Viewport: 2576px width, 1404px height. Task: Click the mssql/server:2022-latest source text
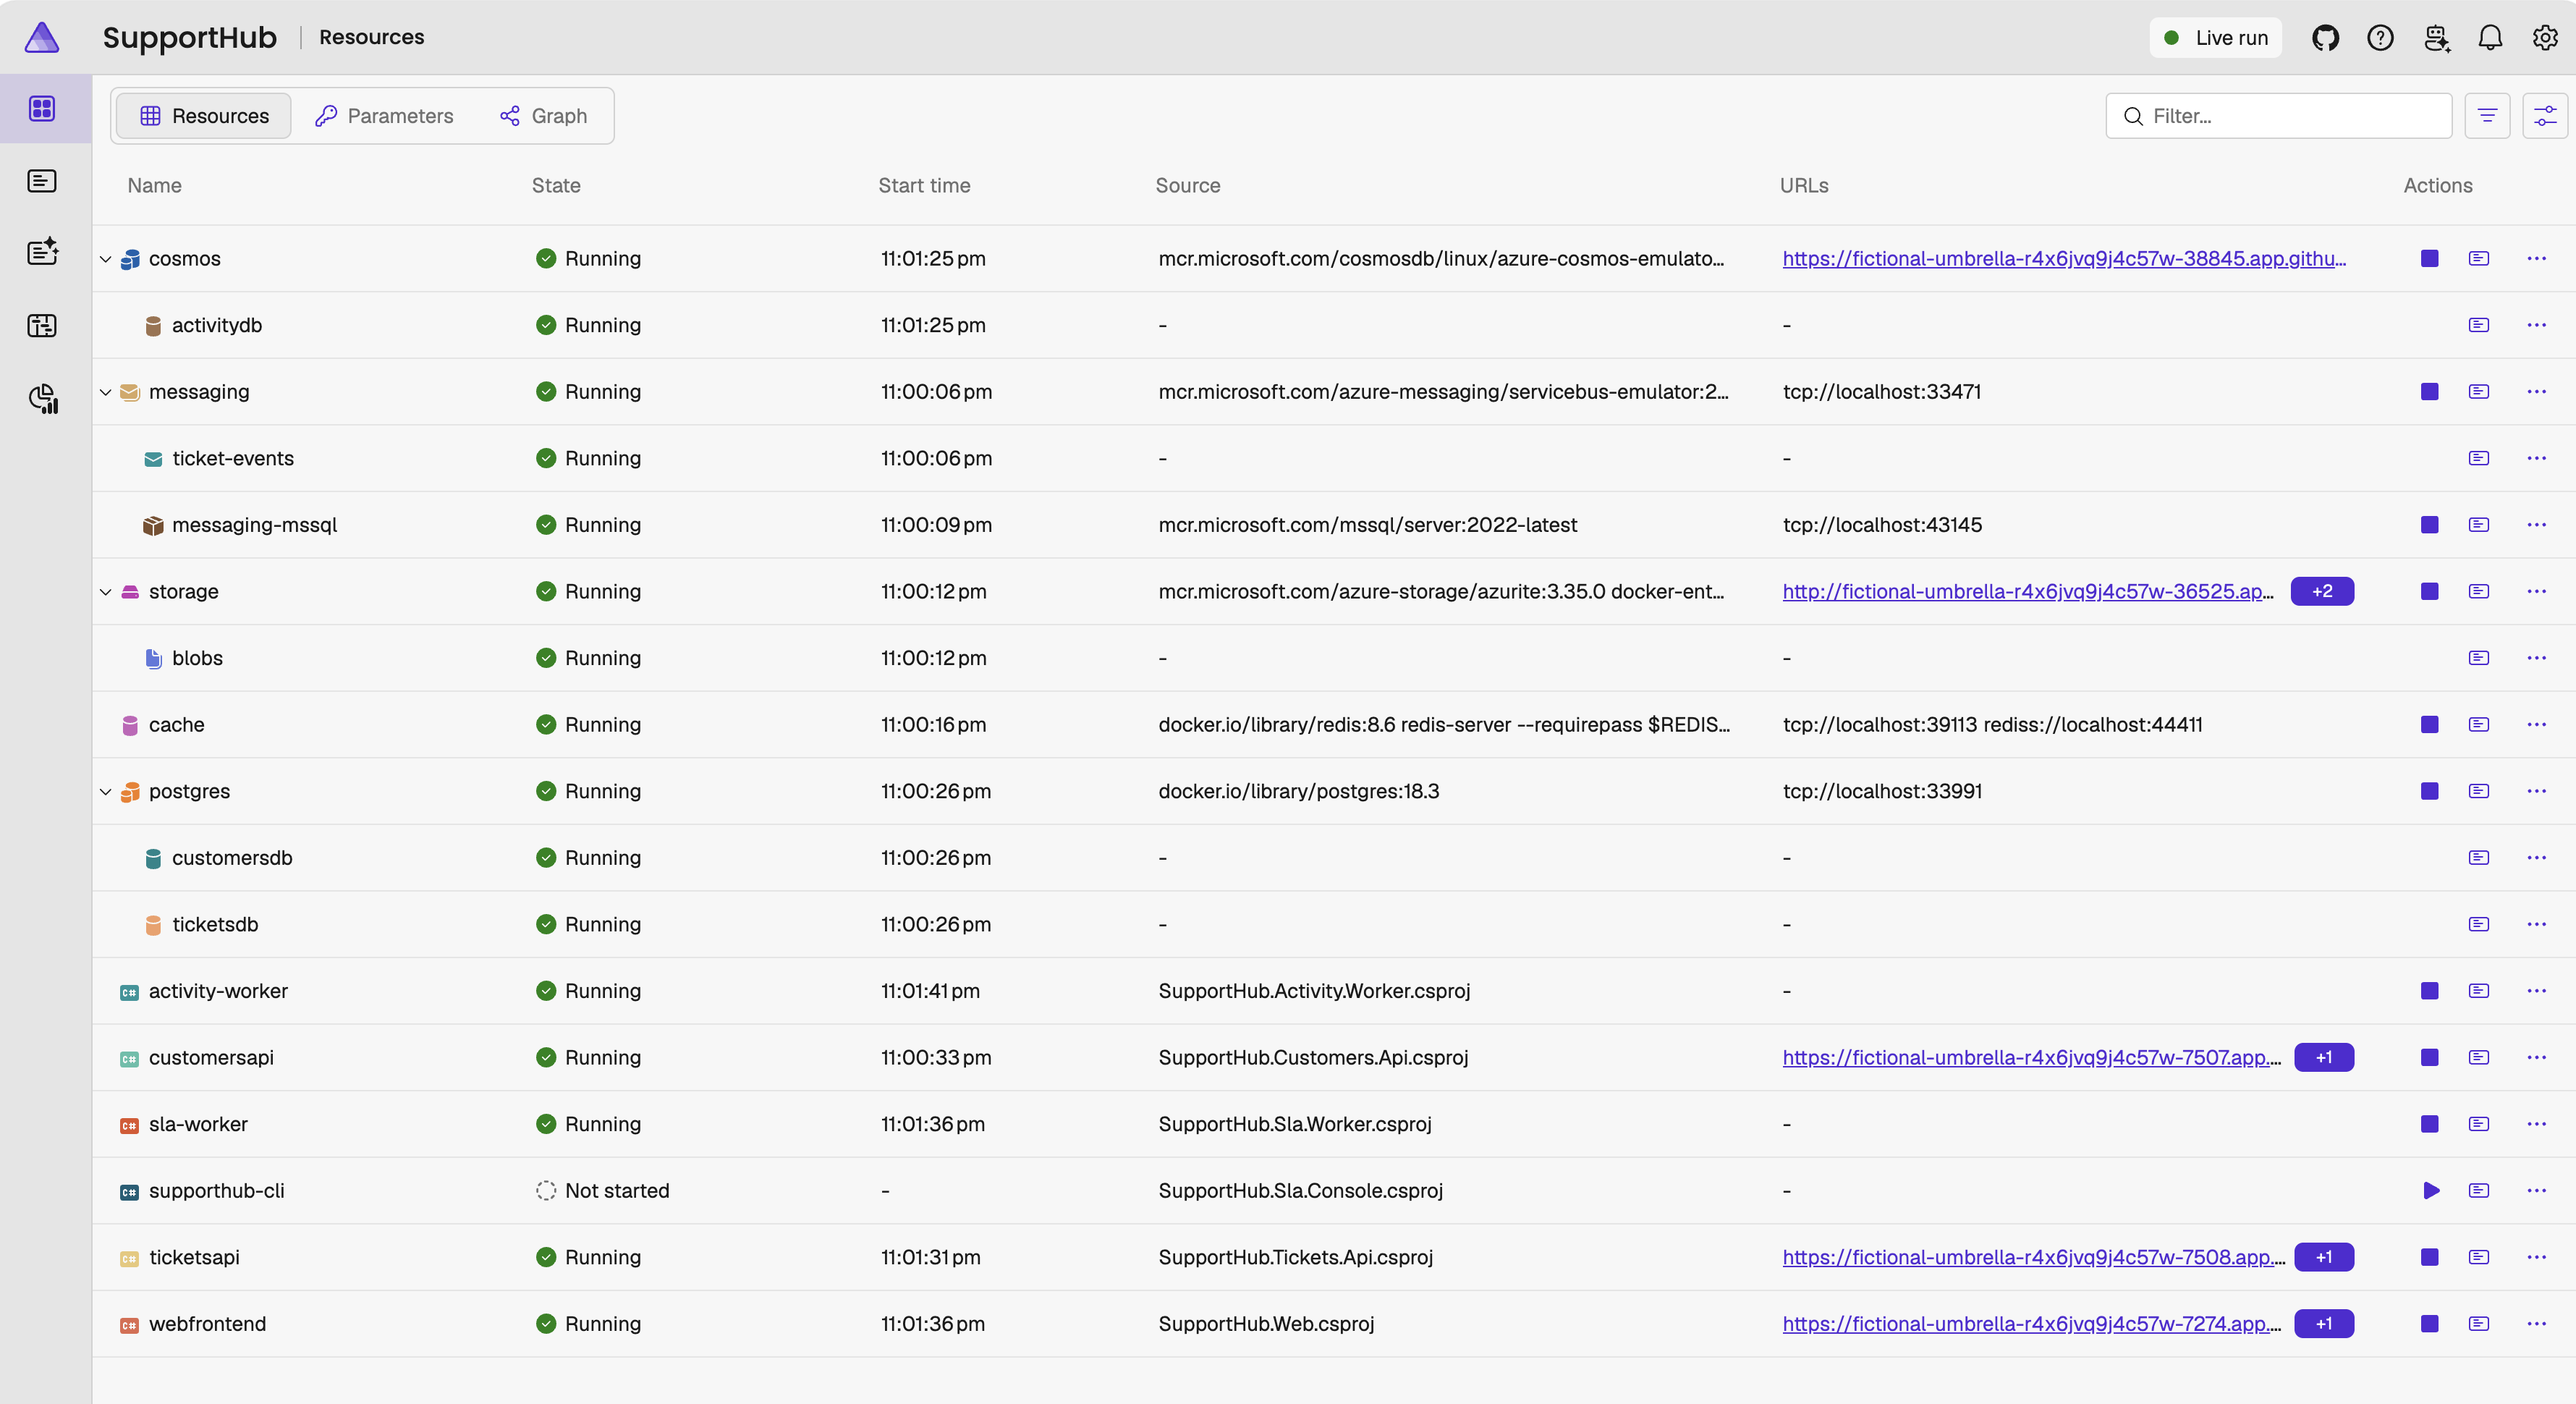click(x=1367, y=524)
